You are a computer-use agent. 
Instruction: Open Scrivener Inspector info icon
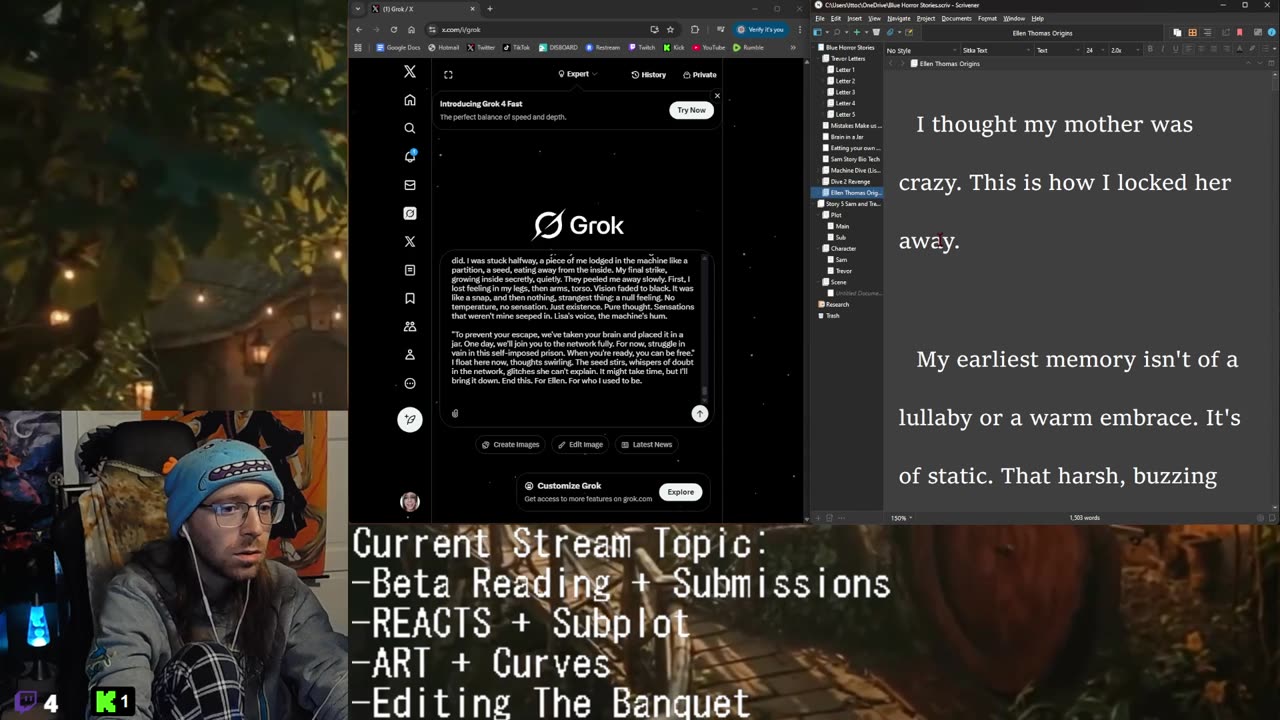tap(1271, 32)
